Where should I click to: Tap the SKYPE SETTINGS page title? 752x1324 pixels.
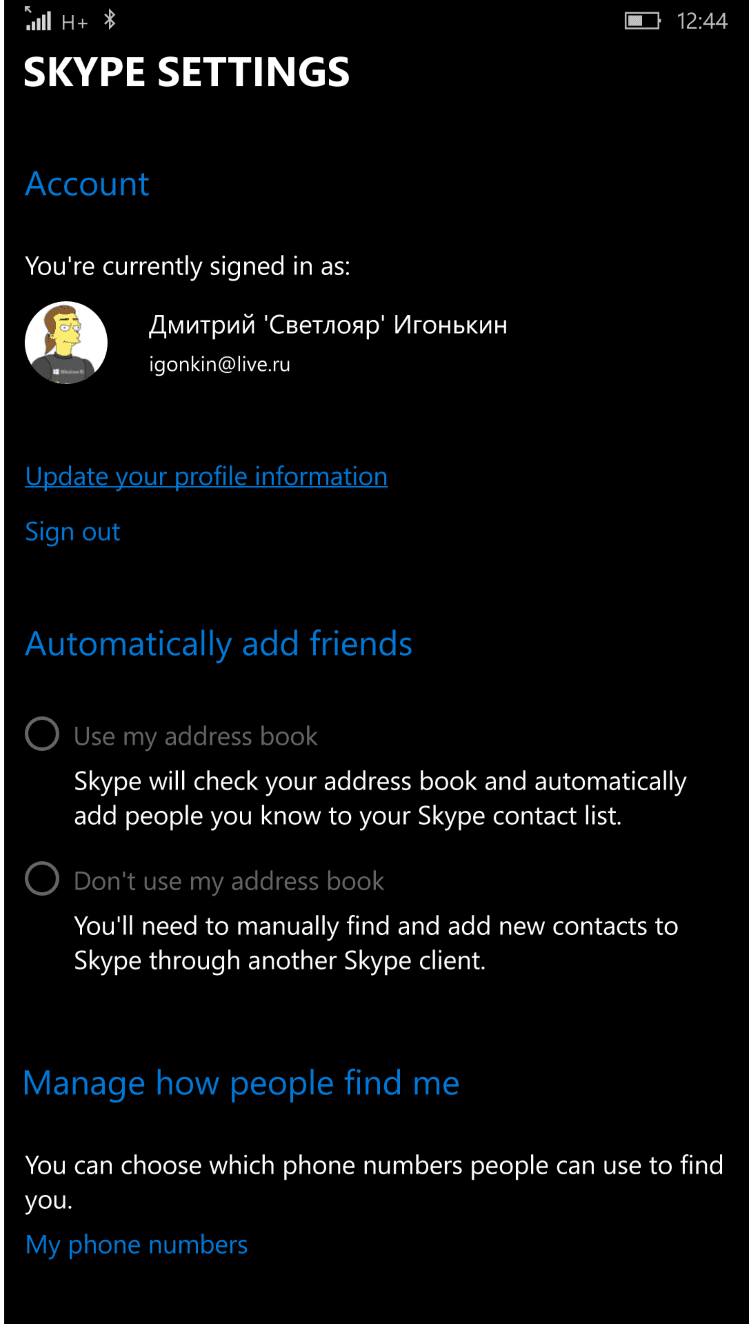[x=187, y=72]
